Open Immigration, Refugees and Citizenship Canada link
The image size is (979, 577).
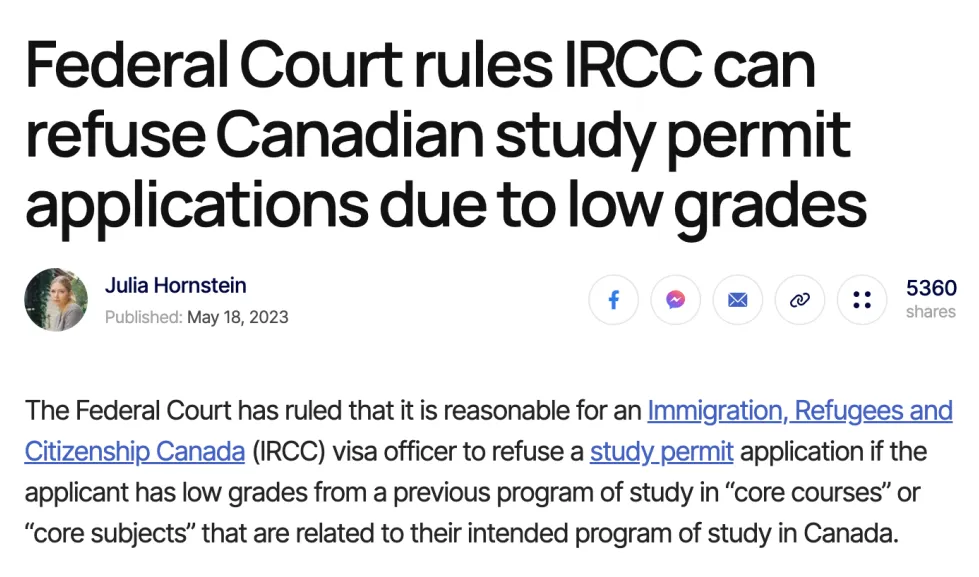[799, 411]
